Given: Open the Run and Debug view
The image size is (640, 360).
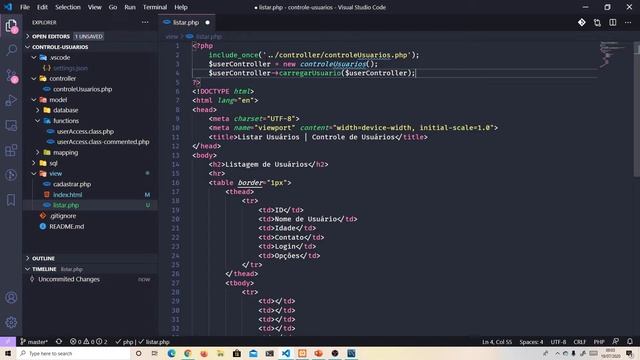Looking at the screenshot, I should click(x=11, y=100).
